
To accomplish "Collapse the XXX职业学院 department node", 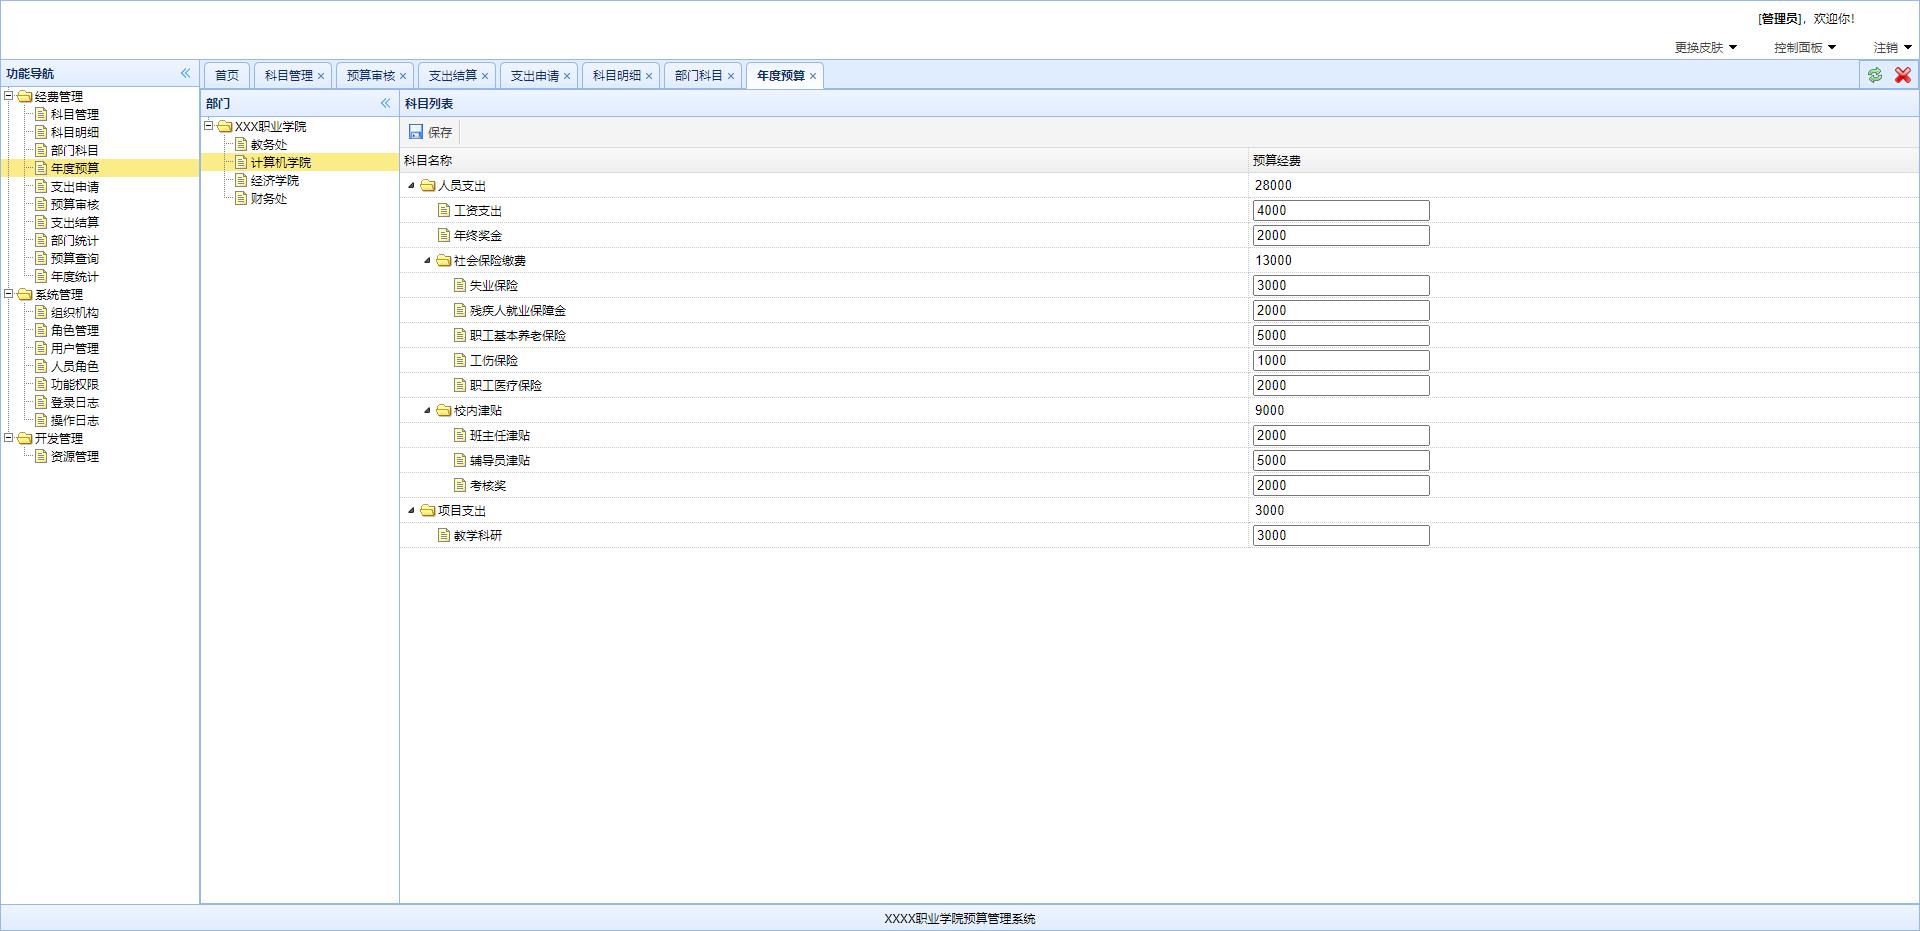I will point(209,126).
